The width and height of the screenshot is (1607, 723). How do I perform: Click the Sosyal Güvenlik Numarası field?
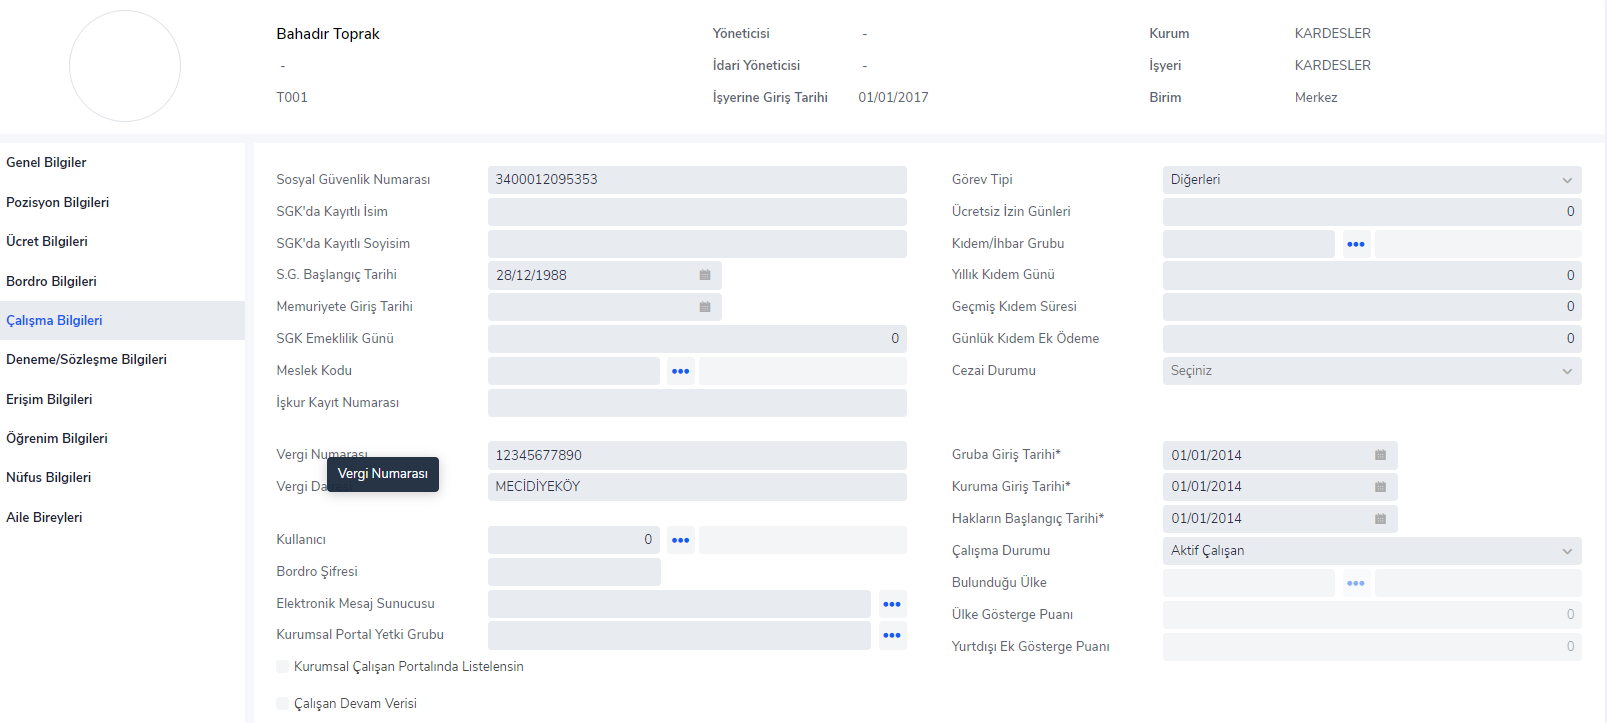[696, 180]
